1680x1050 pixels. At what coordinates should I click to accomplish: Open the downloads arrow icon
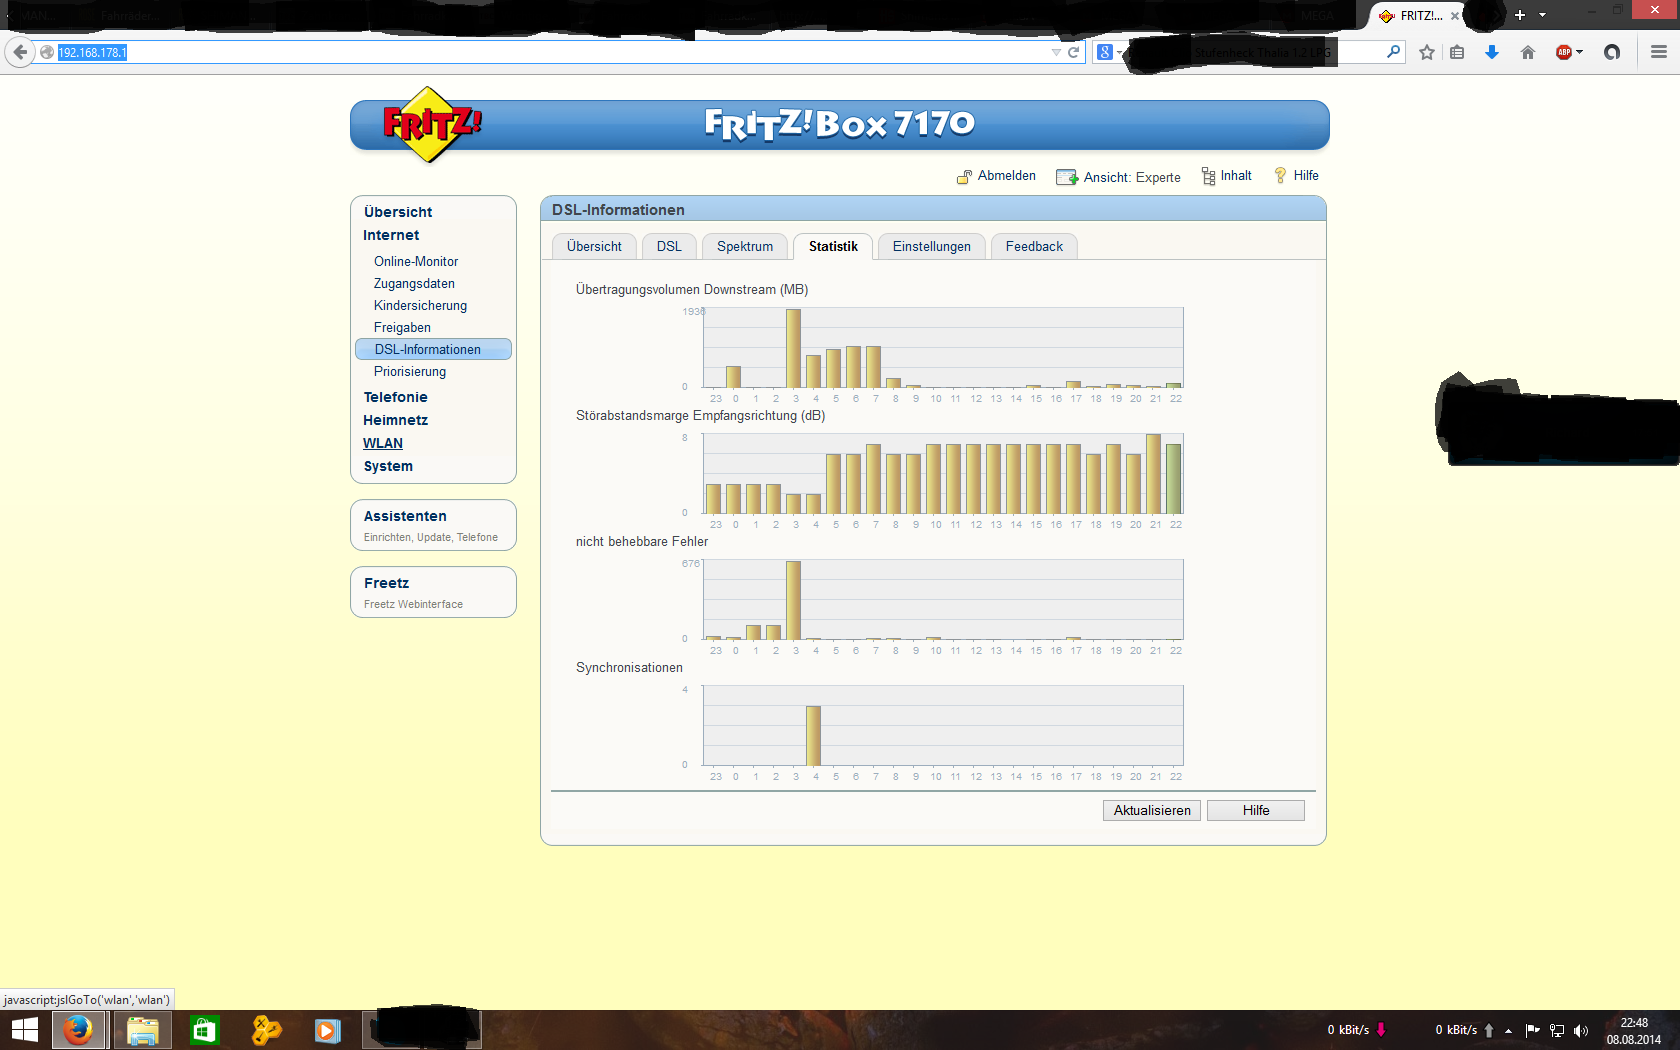coord(1492,52)
